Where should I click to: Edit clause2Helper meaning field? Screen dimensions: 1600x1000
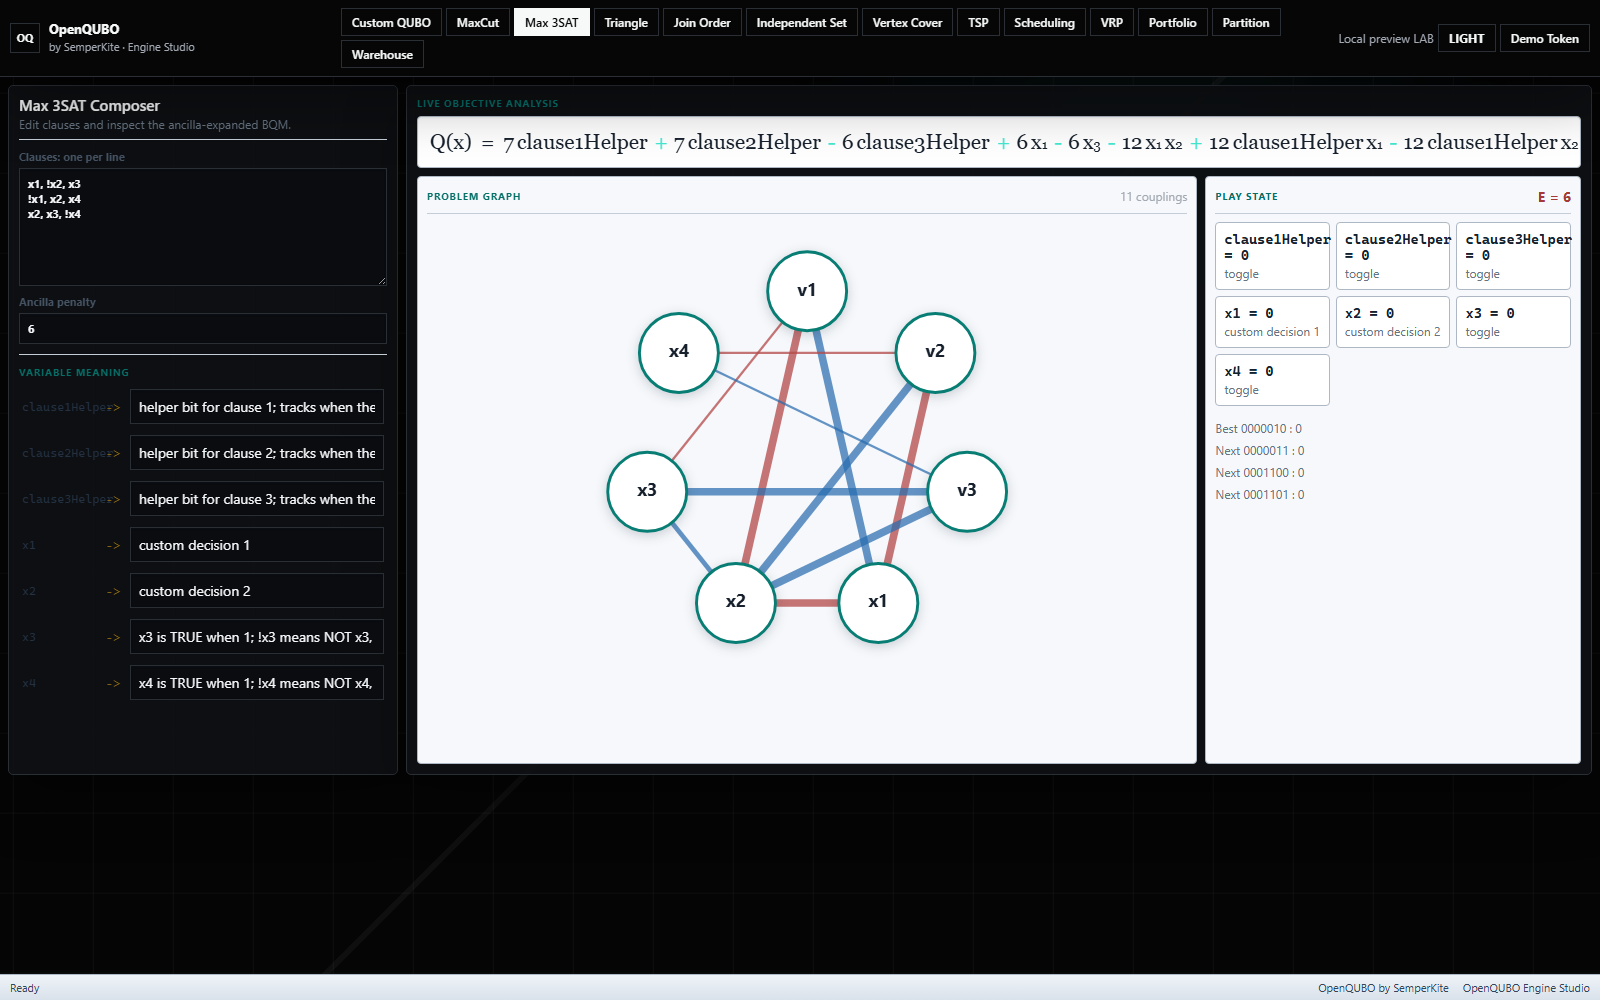click(x=257, y=453)
